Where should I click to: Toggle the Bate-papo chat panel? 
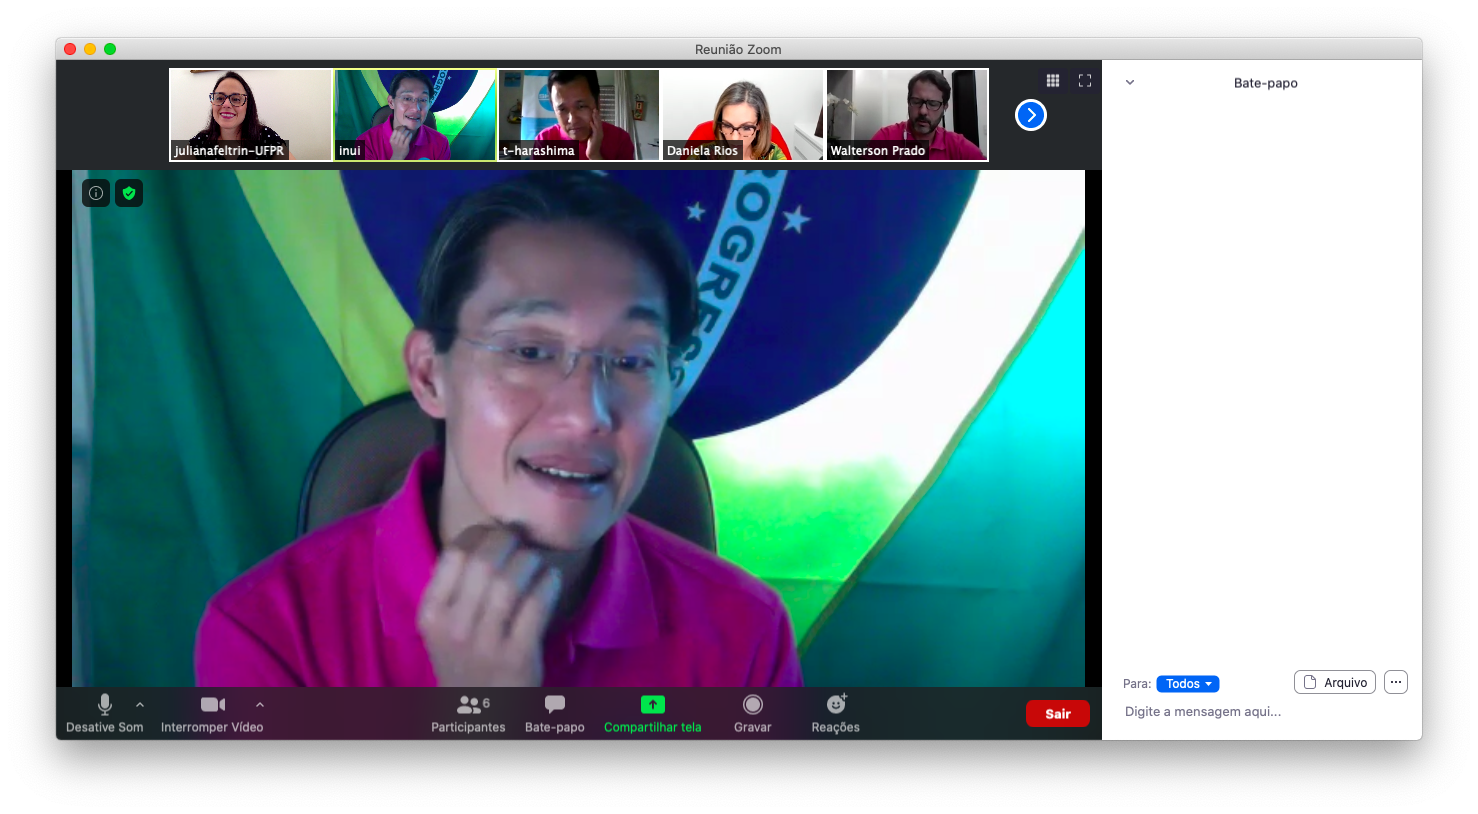pos(554,713)
